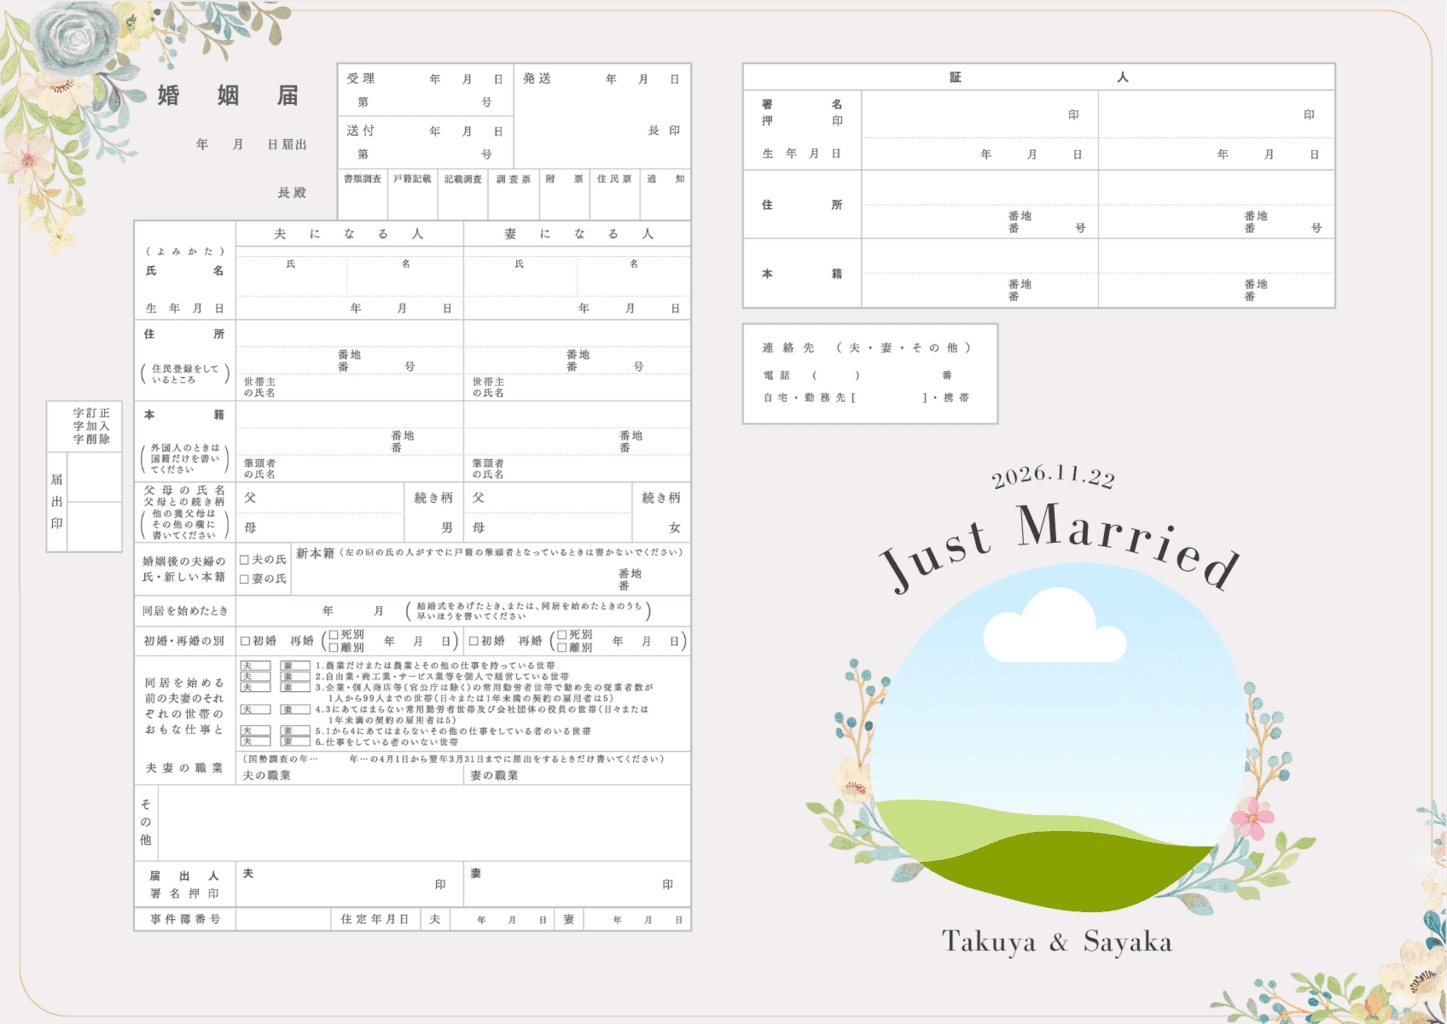Tick the wife's 離別 checkbox
1447x1024 pixels.
pyautogui.click(x=562, y=647)
